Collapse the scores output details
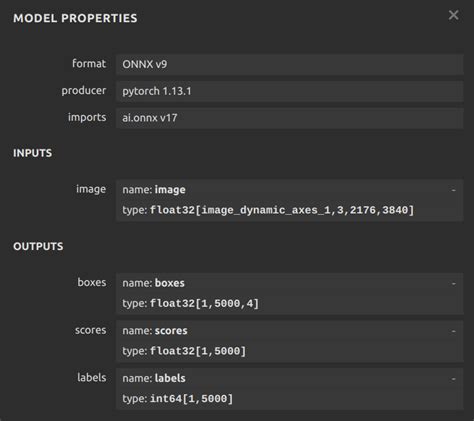This screenshot has height=421, width=474. click(x=453, y=331)
